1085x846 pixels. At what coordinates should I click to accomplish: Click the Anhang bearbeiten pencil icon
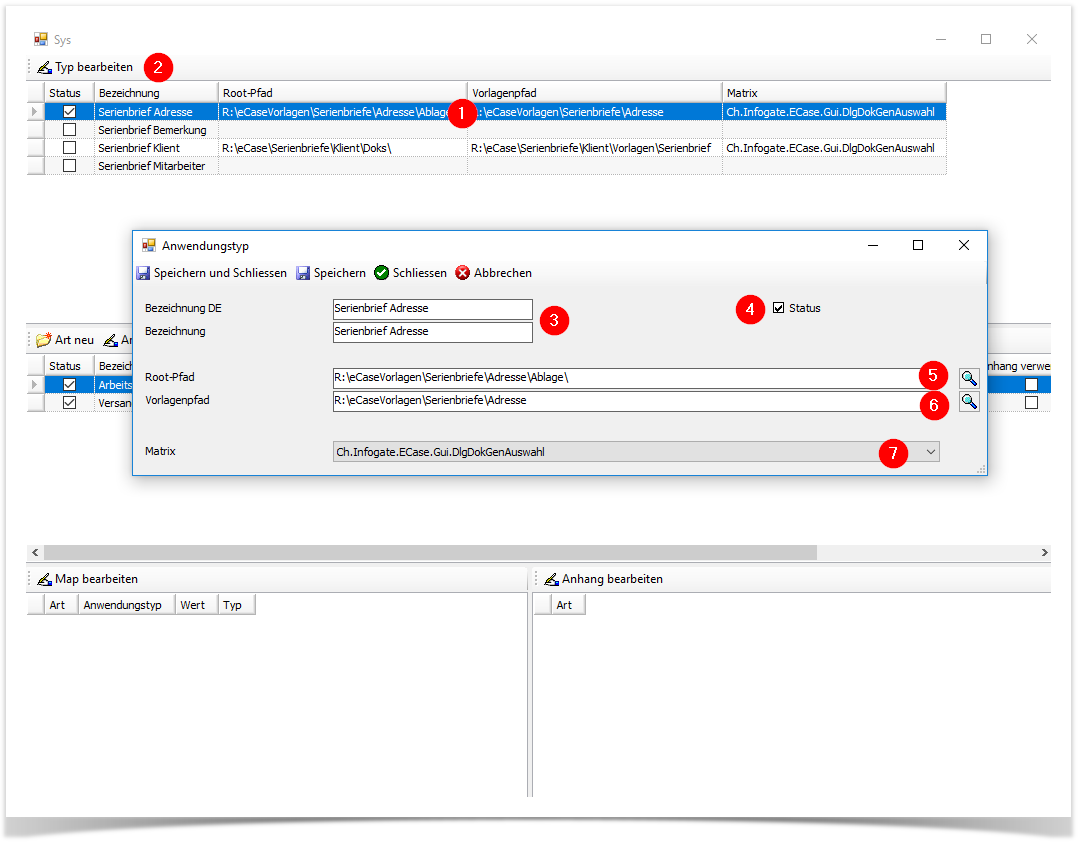coord(551,579)
